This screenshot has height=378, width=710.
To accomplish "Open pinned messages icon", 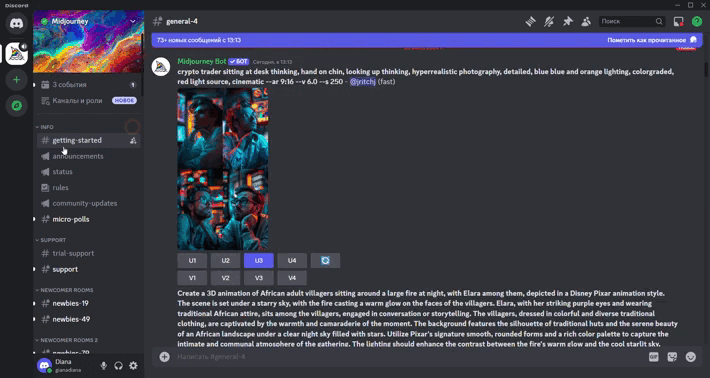I will point(567,21).
